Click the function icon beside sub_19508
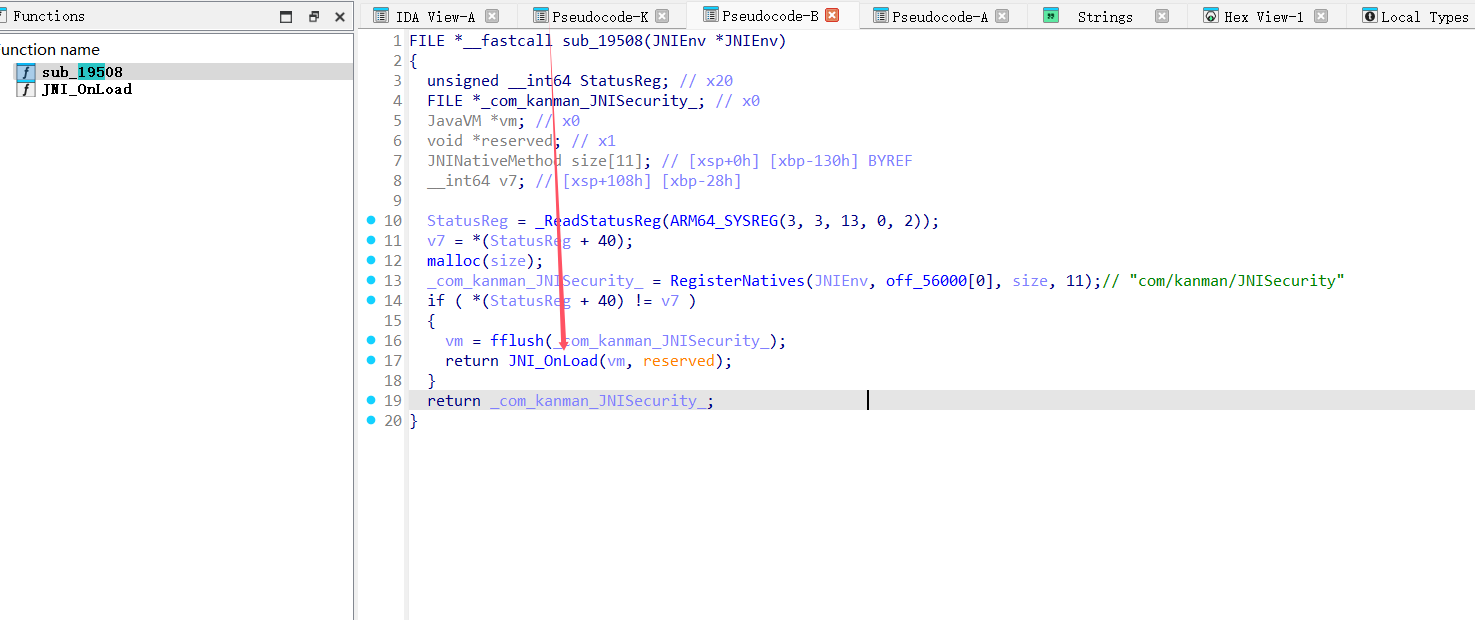 coord(26,72)
